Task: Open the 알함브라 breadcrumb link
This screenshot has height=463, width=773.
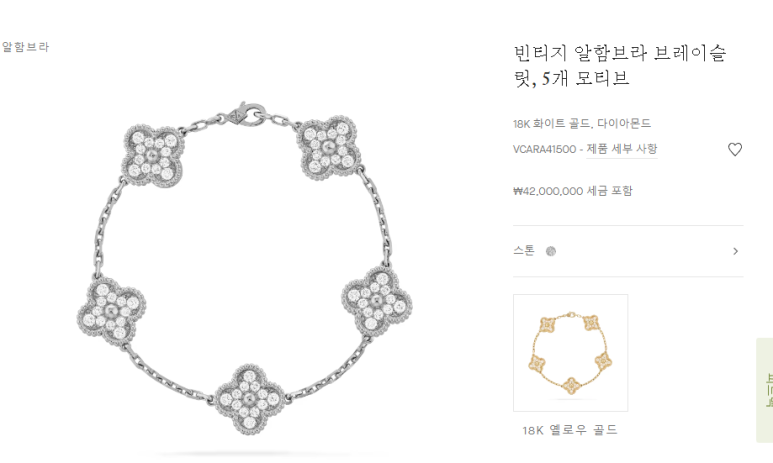Action: click(25, 47)
